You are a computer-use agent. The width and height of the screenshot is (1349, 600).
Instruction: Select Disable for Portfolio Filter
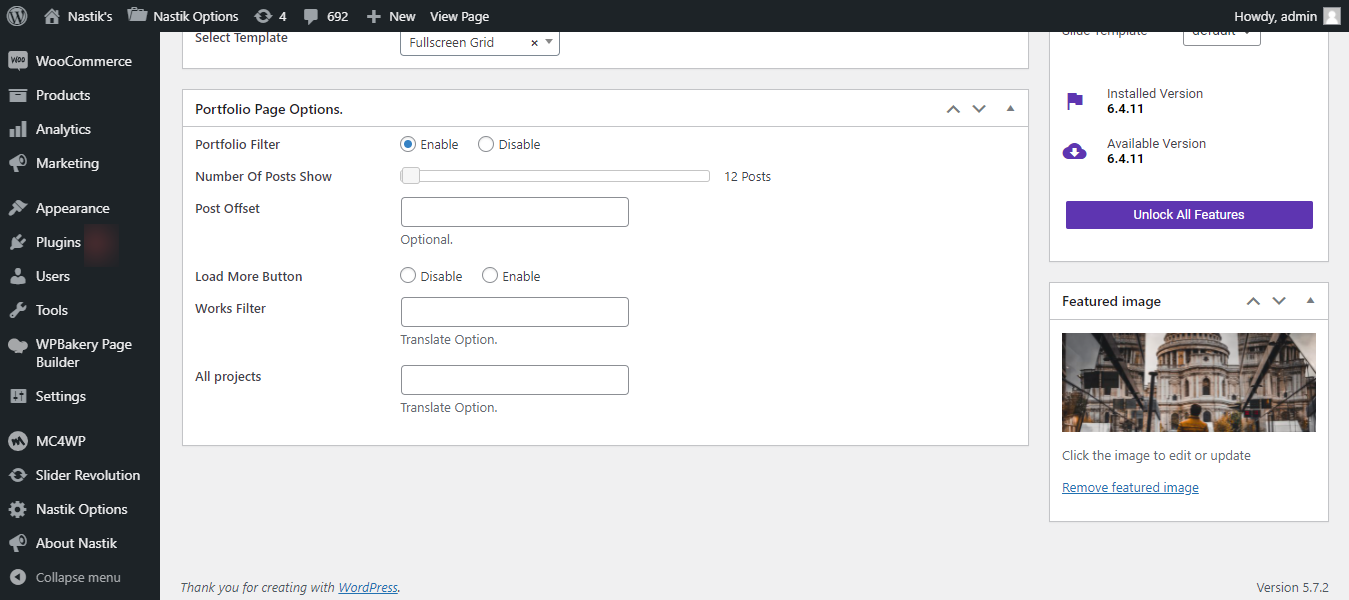pyautogui.click(x=486, y=144)
